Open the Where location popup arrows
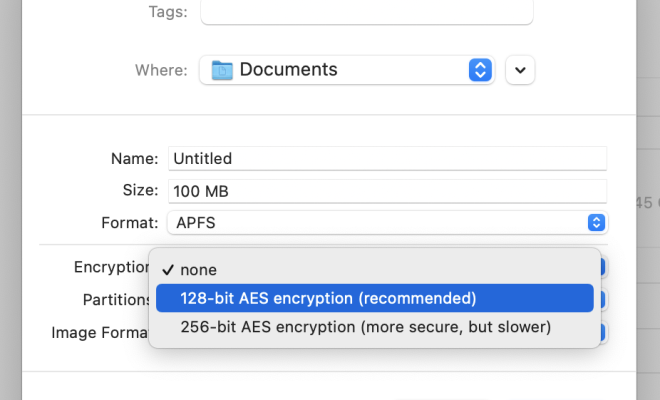This screenshot has height=400, width=660. click(x=480, y=70)
